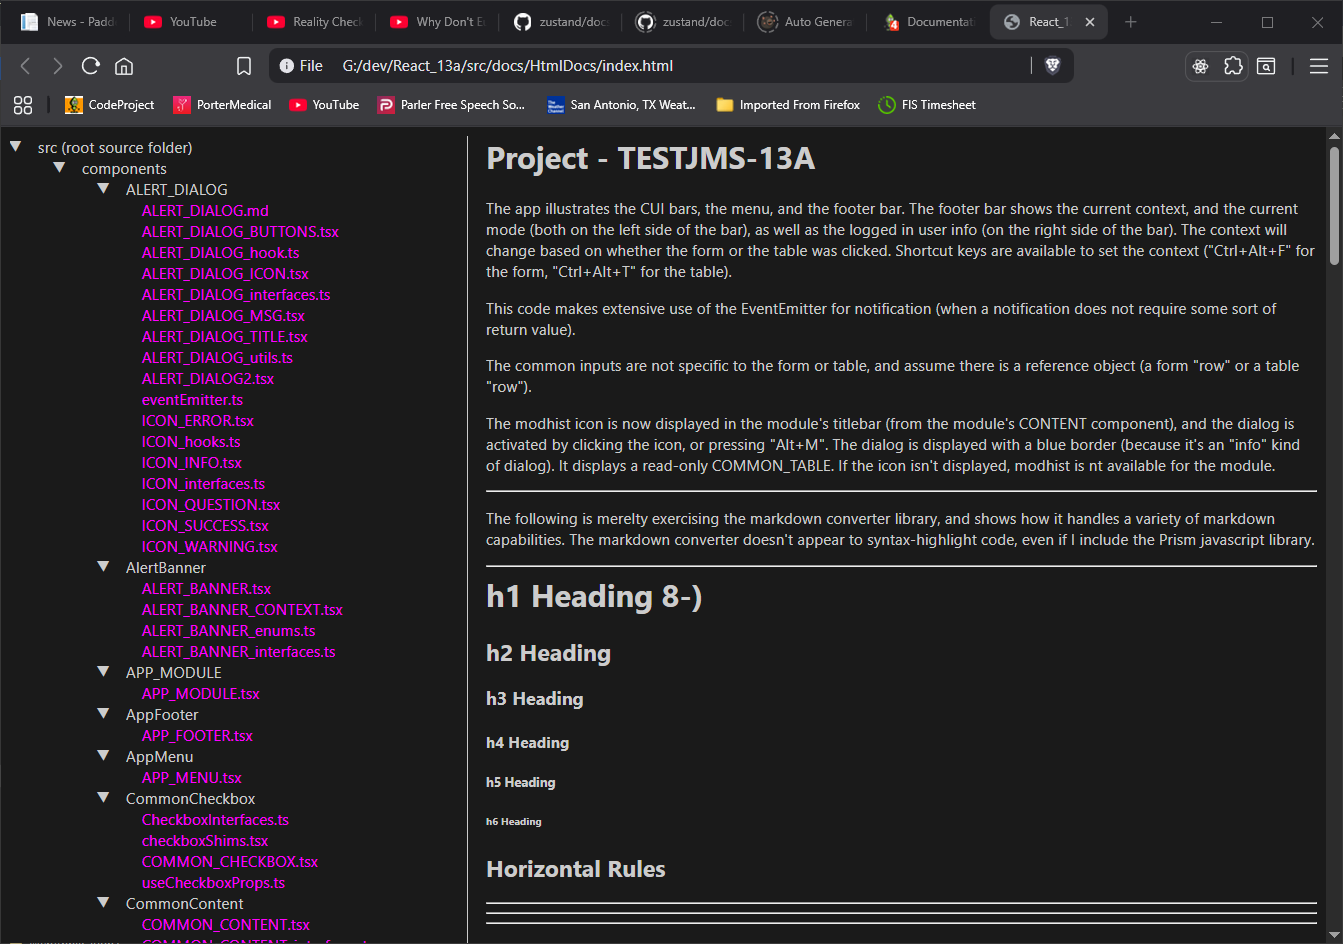The height and width of the screenshot is (944, 1343).
Task: Open COMMON_CHECKBOX.tsx file link
Action: pyautogui.click(x=230, y=862)
